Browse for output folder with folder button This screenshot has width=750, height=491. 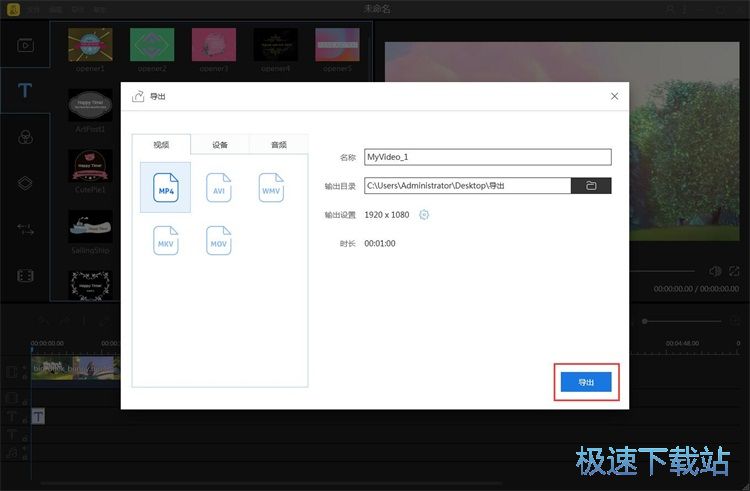pyautogui.click(x=591, y=185)
